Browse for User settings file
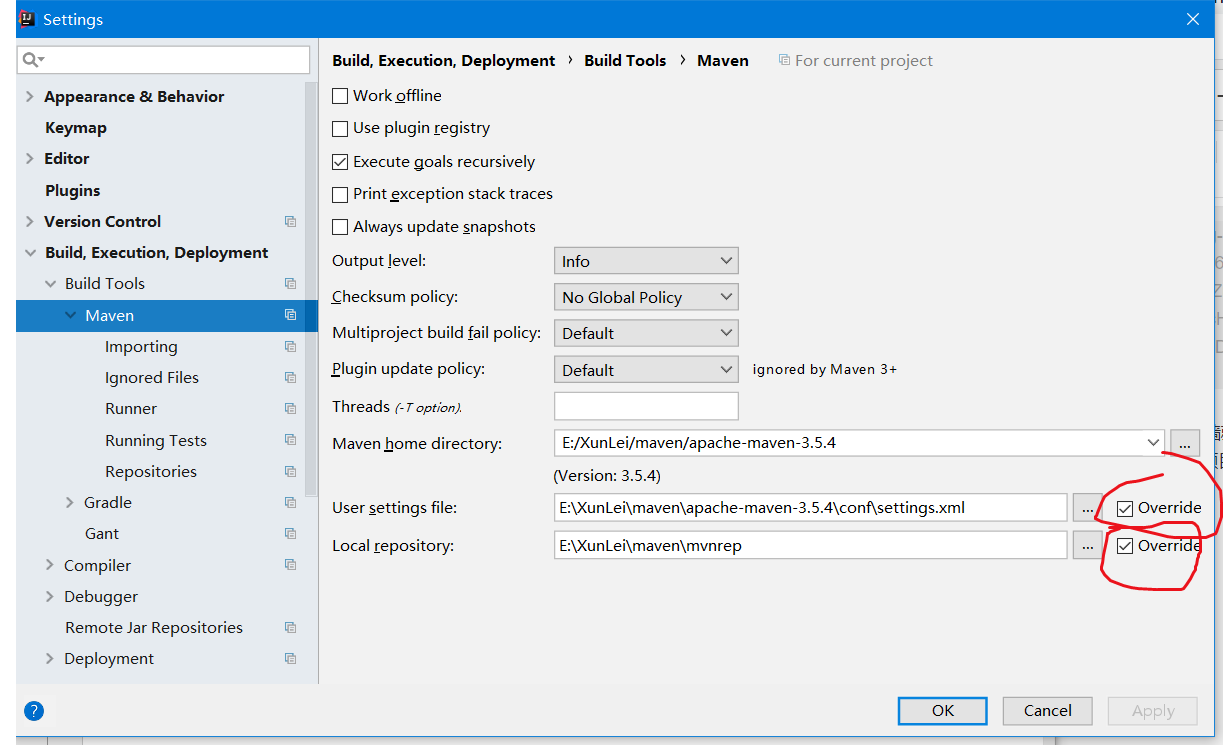This screenshot has height=745, width=1223. (x=1087, y=508)
